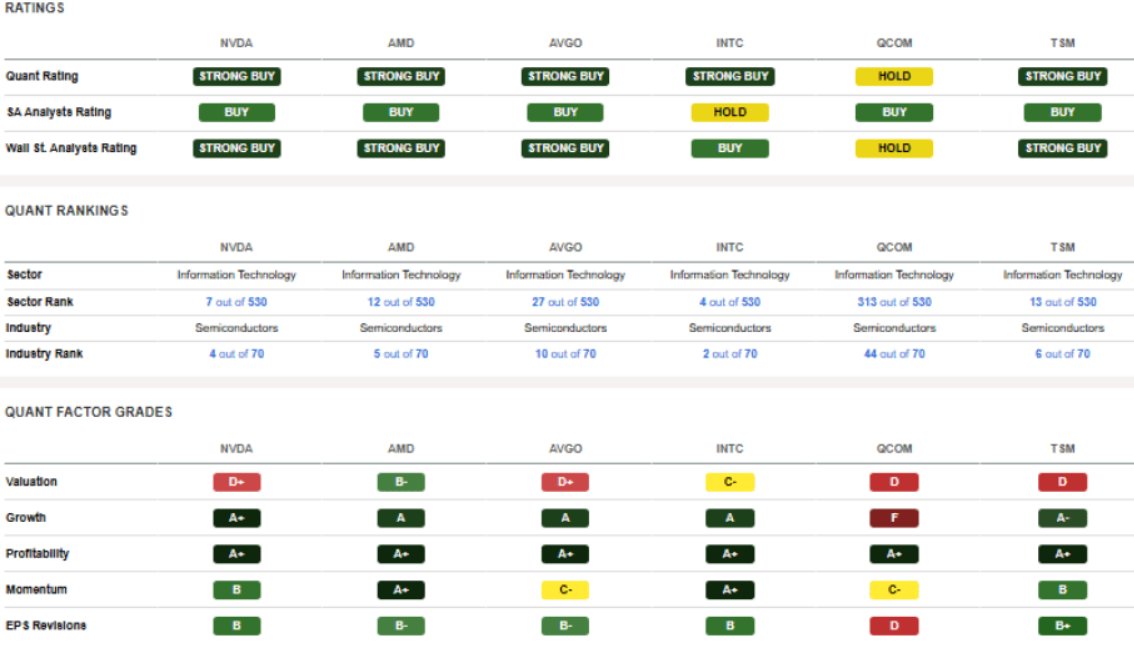Open INTC industry rank 2 out of 70
Image resolution: width=1134 pixels, height=649 pixels.
tap(730, 354)
